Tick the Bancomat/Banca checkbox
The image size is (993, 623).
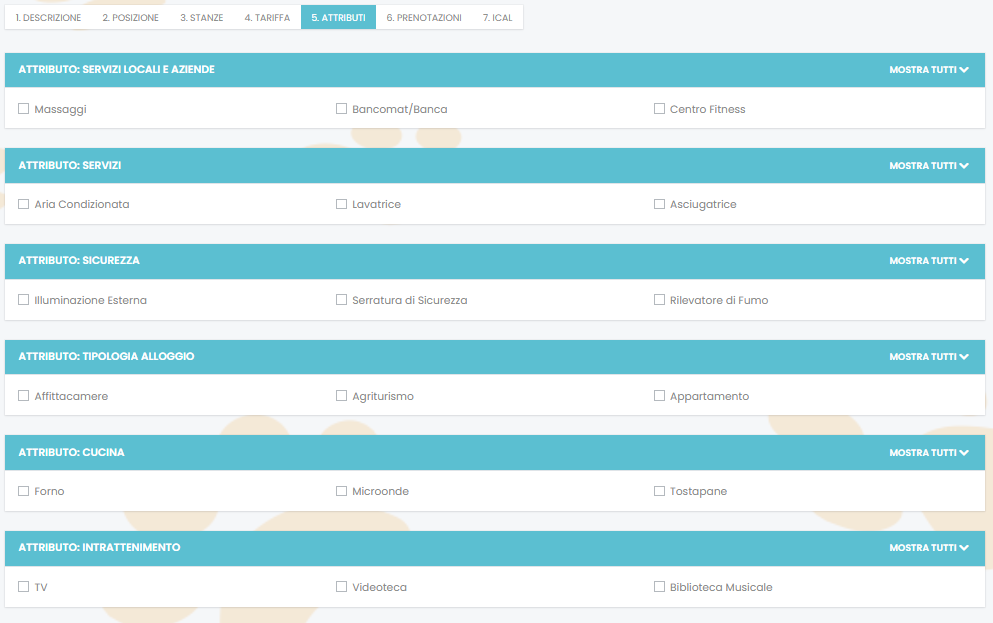pos(342,109)
